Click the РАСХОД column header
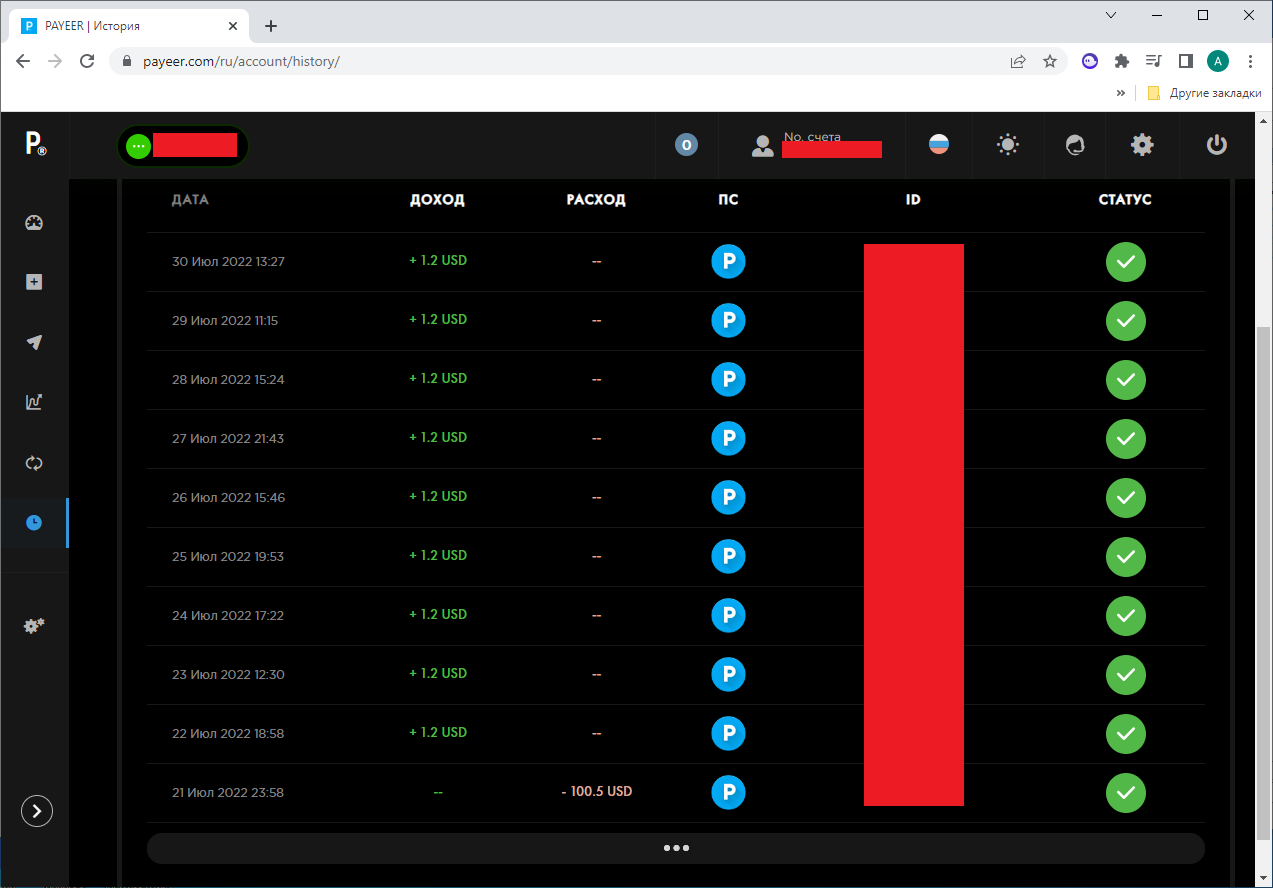Image resolution: width=1273 pixels, height=888 pixels. tap(596, 200)
